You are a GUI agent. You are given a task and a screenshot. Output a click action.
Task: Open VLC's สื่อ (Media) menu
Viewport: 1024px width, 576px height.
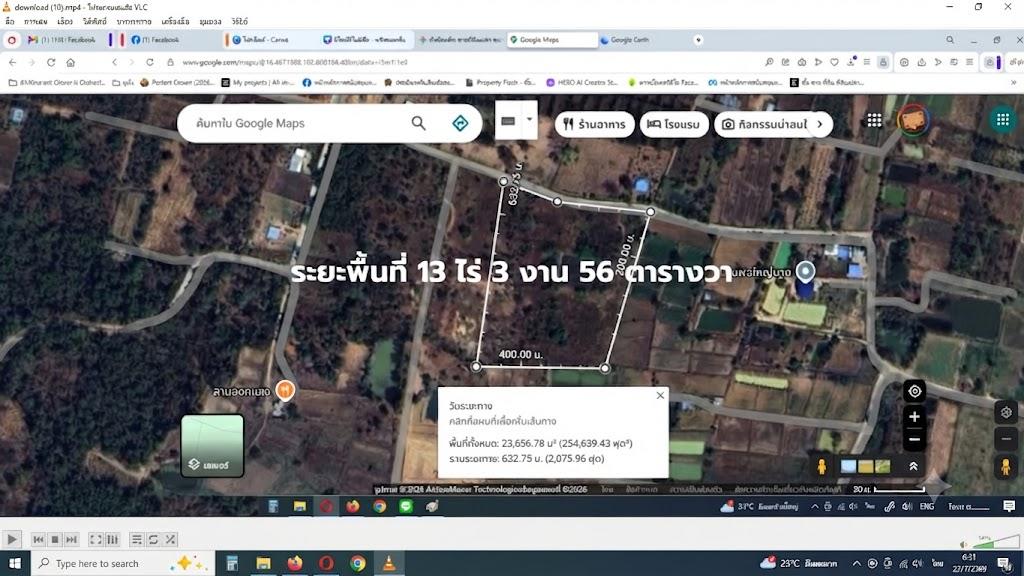(10, 22)
